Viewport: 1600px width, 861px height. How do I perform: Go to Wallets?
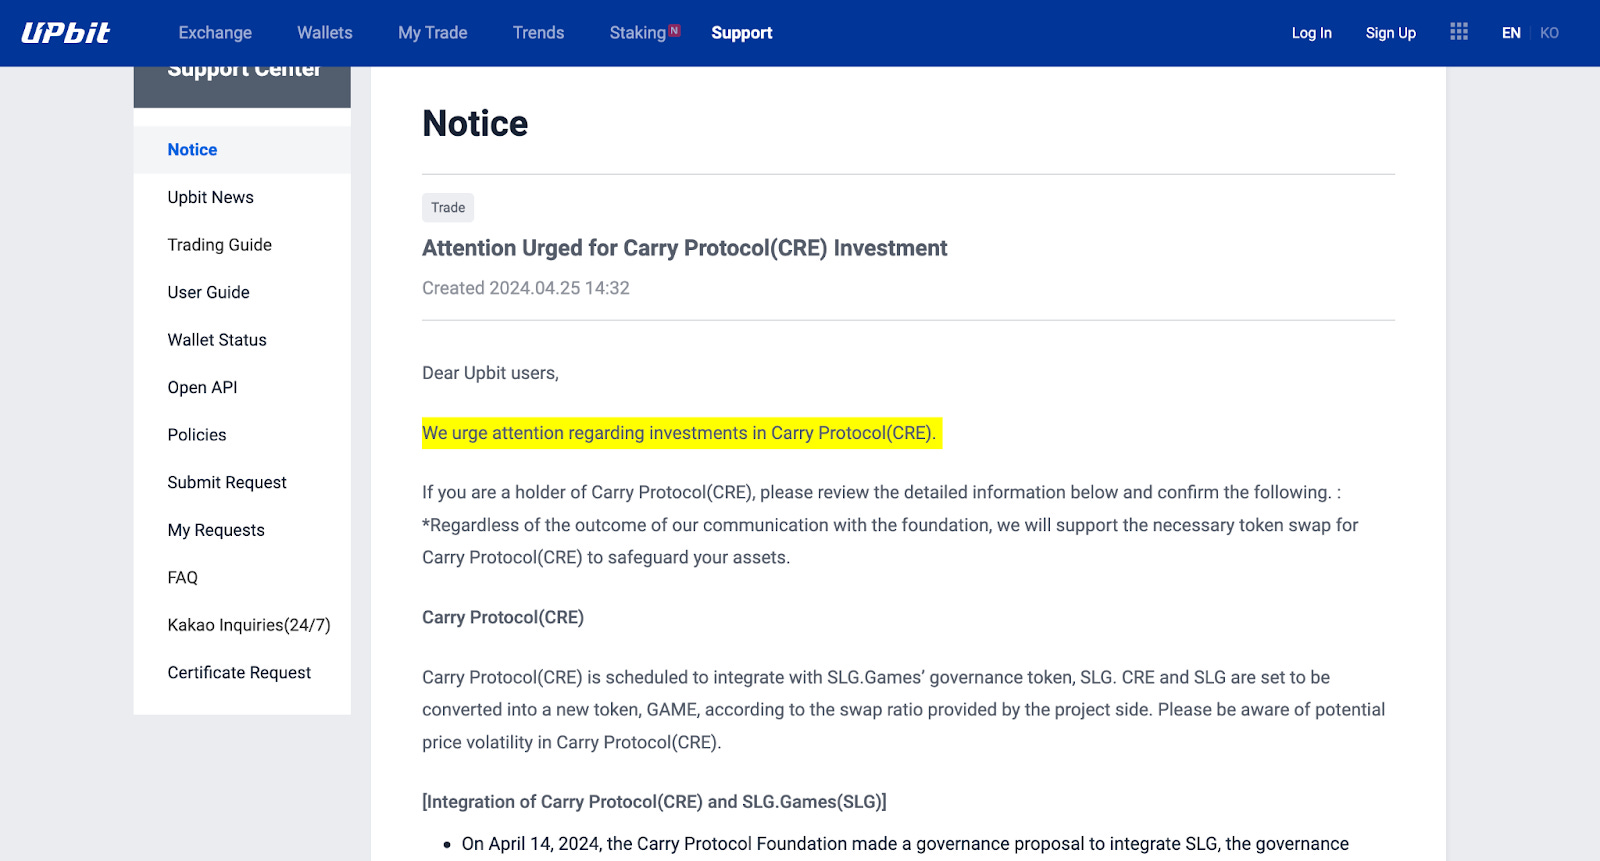click(325, 33)
